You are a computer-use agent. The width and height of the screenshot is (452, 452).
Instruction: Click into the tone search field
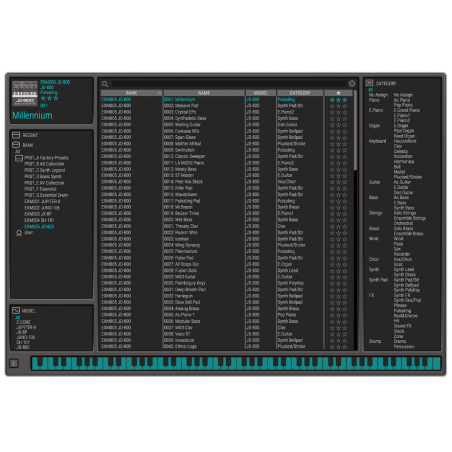(x=229, y=83)
